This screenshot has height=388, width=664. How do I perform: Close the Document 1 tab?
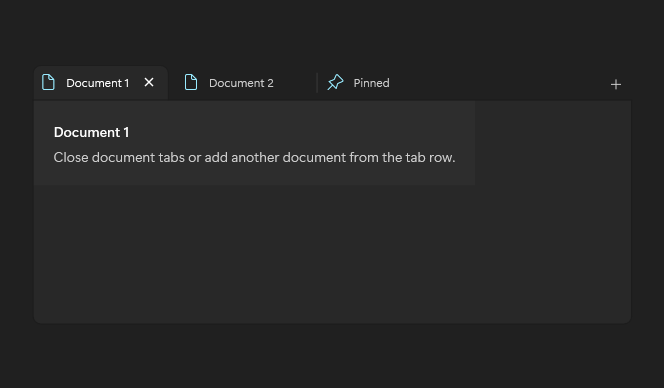point(149,82)
